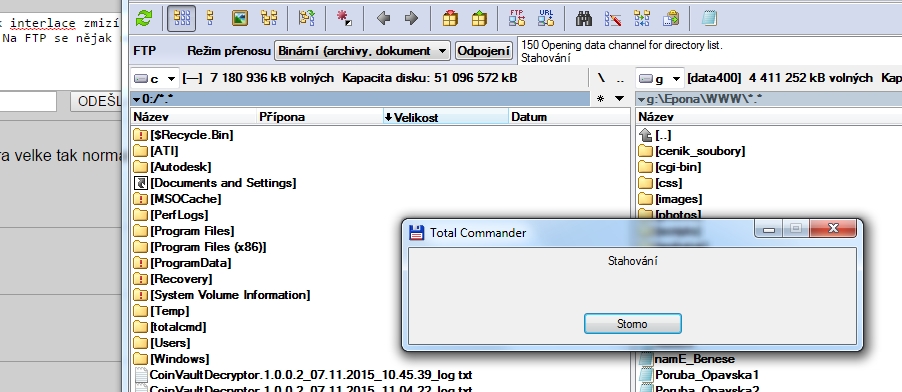Viewport: 902px width, 392px height.
Task: Click the Odpojení disconnect button
Action: [x=484, y=51]
